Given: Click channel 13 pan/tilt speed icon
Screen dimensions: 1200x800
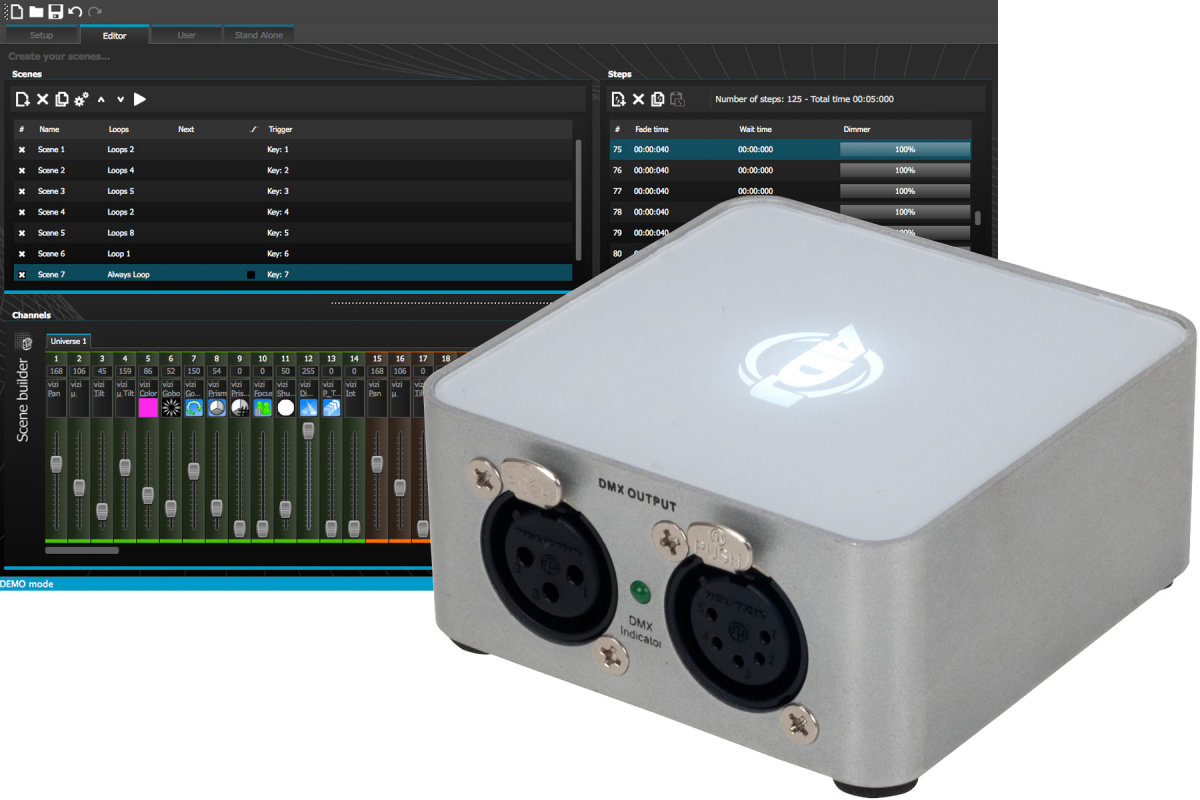Looking at the screenshot, I should tap(331, 407).
